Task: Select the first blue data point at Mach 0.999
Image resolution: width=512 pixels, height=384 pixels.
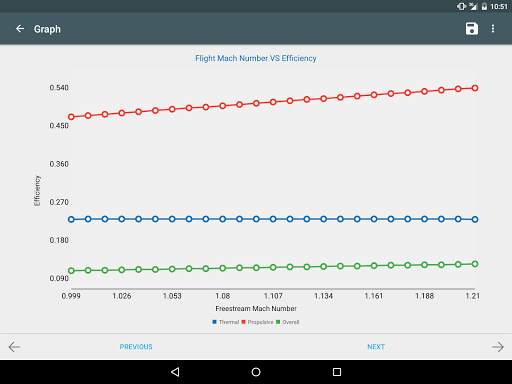Action: click(71, 219)
